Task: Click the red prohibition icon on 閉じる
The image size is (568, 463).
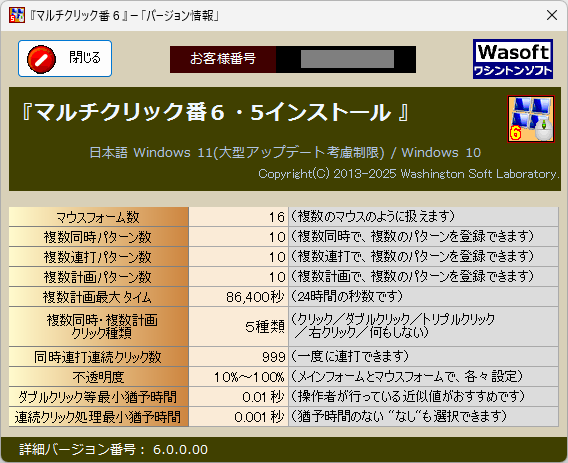Action: click(x=41, y=59)
